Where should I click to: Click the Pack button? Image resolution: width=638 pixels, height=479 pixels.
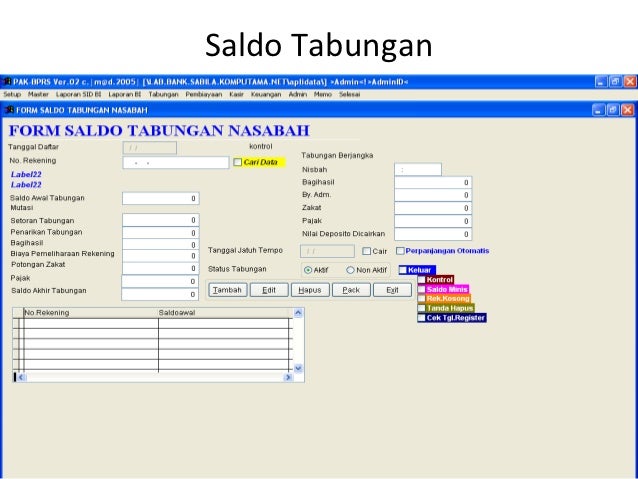coord(351,290)
